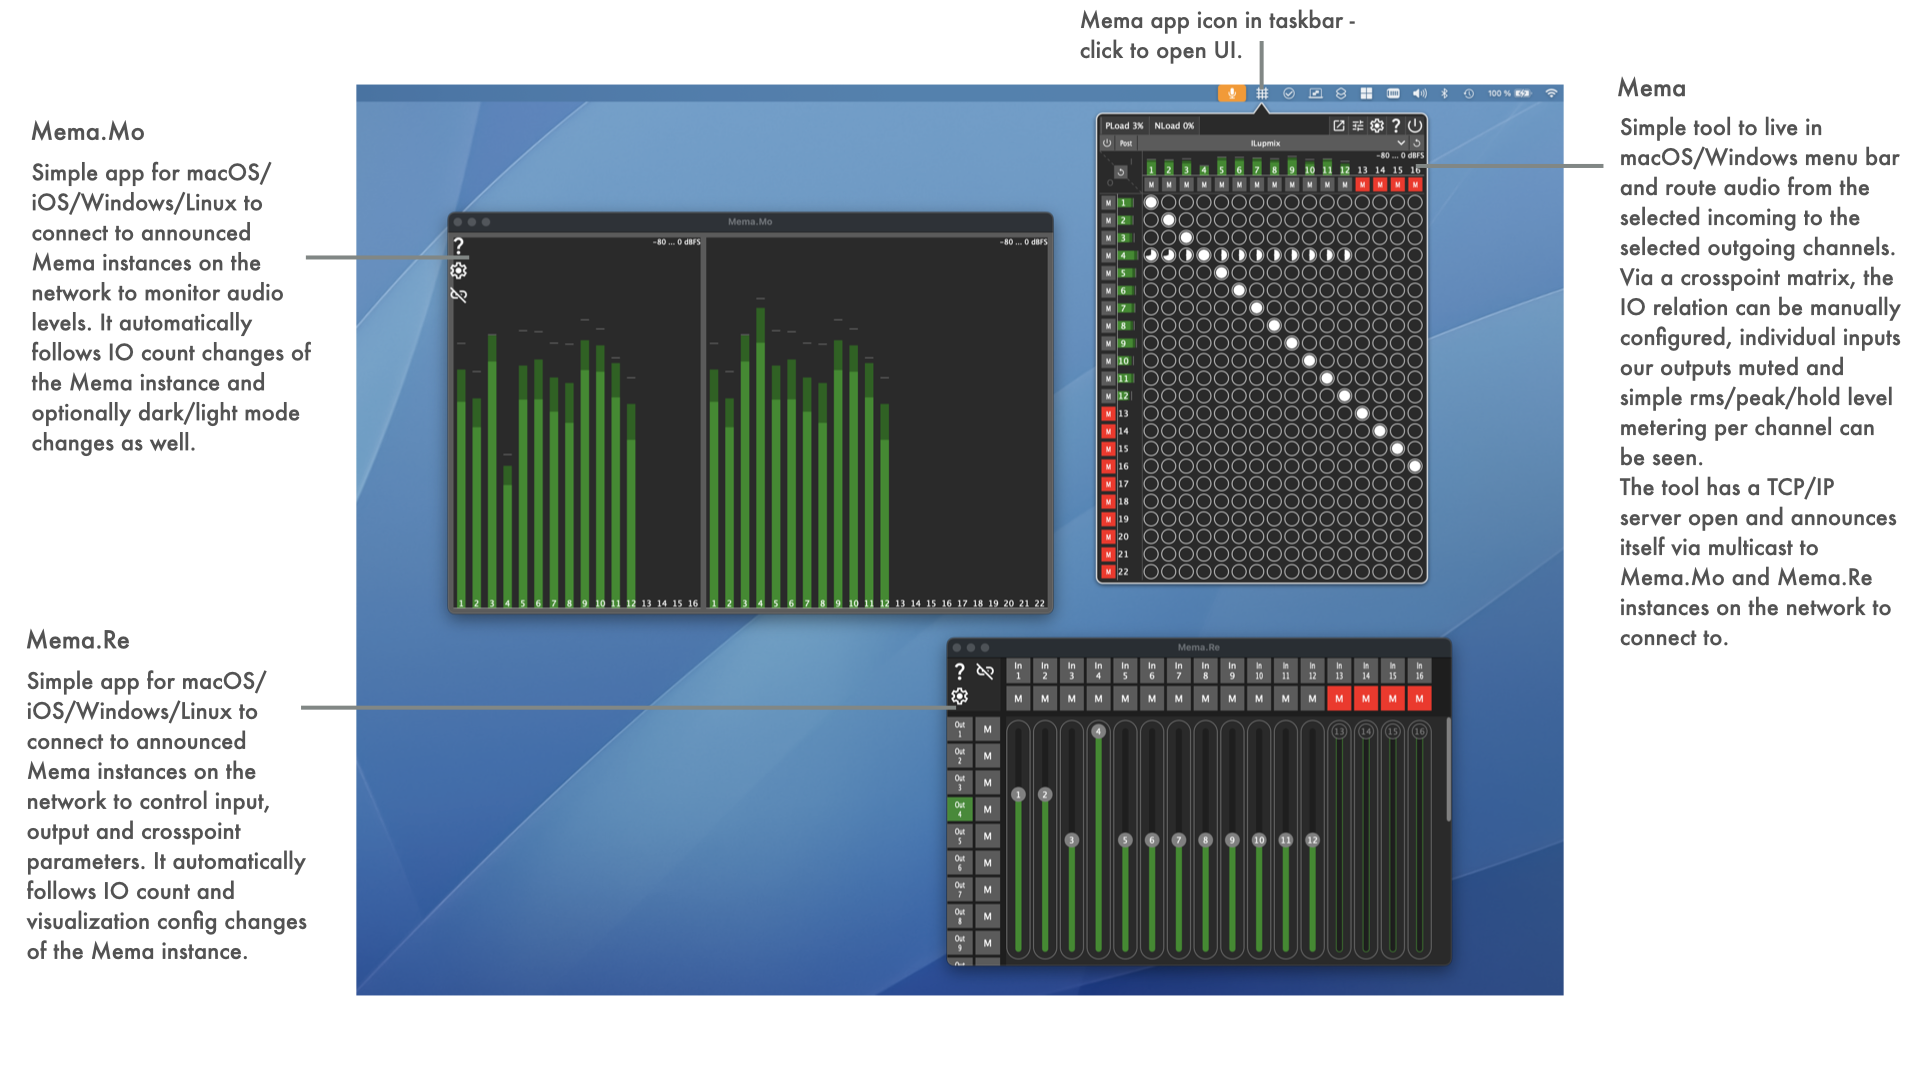Viewport: 1920px width, 1080px height.
Task: Open Mema.Mo settings gear menu
Action: 459,271
